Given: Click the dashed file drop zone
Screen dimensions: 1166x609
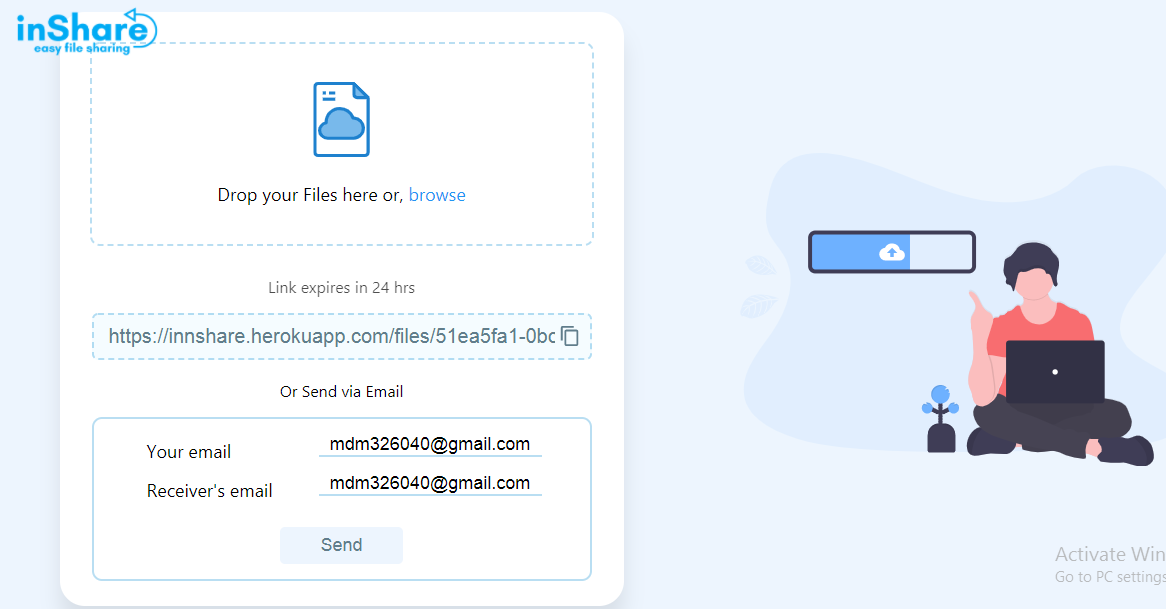Looking at the screenshot, I should pos(342,144).
